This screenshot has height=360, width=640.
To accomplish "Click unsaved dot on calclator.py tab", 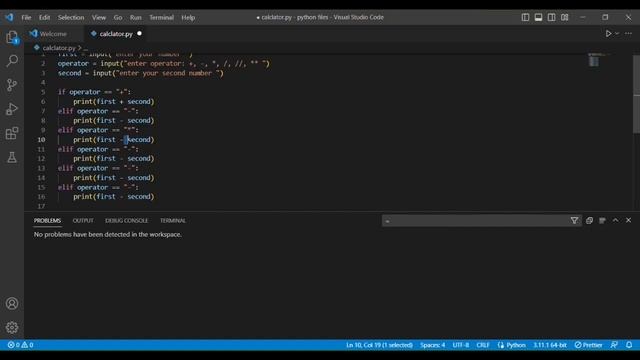I will 140,33.
